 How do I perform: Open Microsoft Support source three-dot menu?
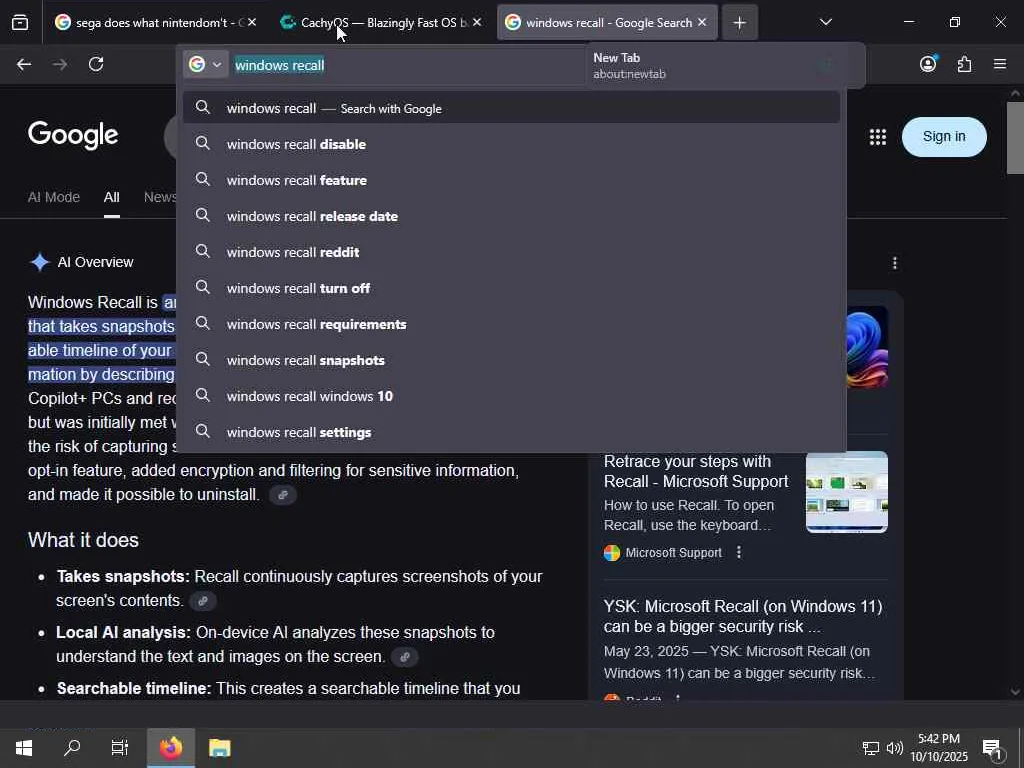739,552
